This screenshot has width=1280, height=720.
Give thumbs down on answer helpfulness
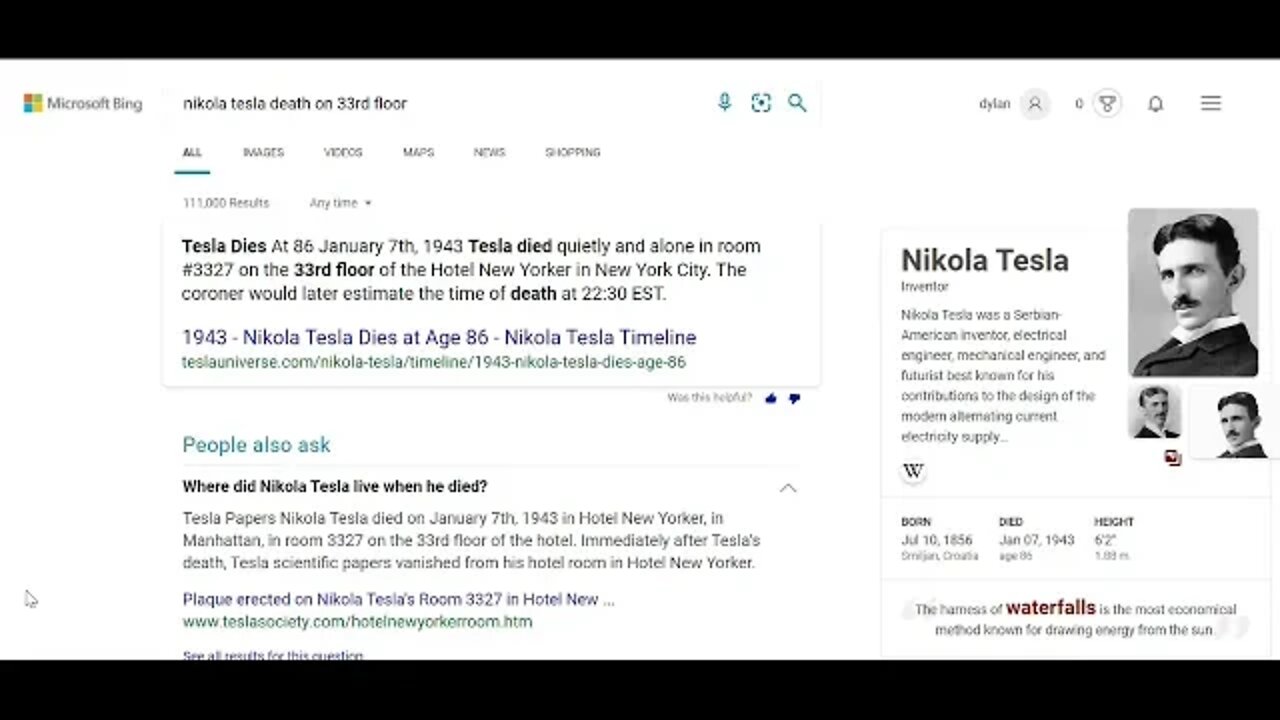795,398
